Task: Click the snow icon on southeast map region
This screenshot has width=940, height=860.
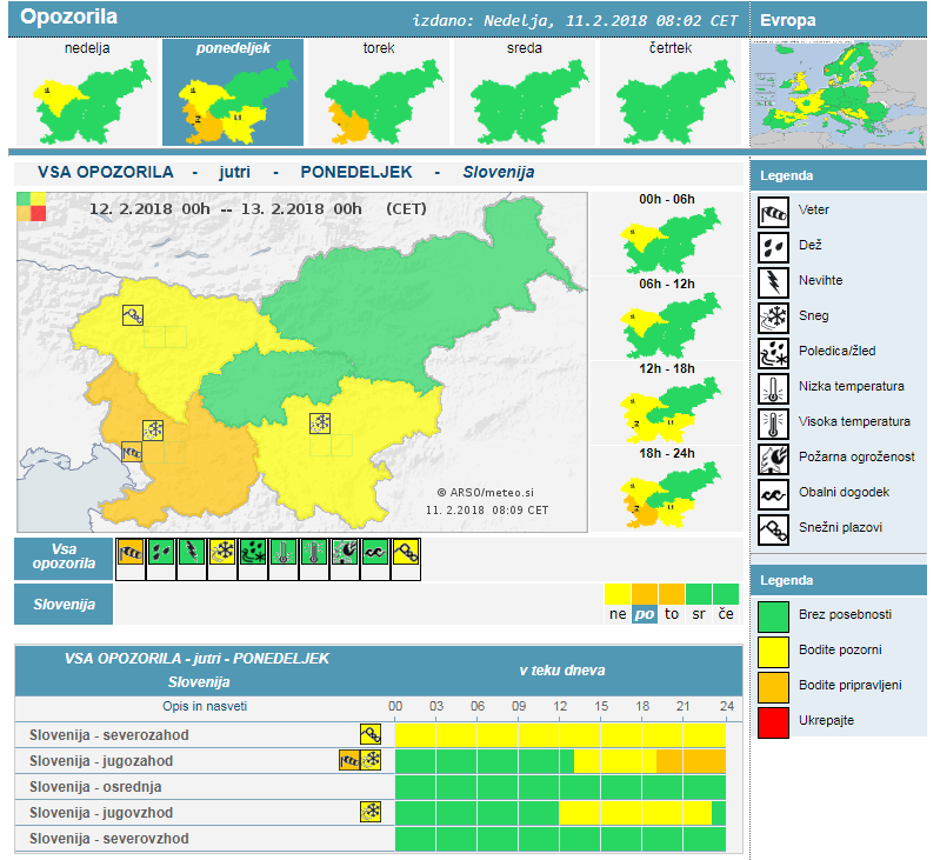Action: (320, 423)
